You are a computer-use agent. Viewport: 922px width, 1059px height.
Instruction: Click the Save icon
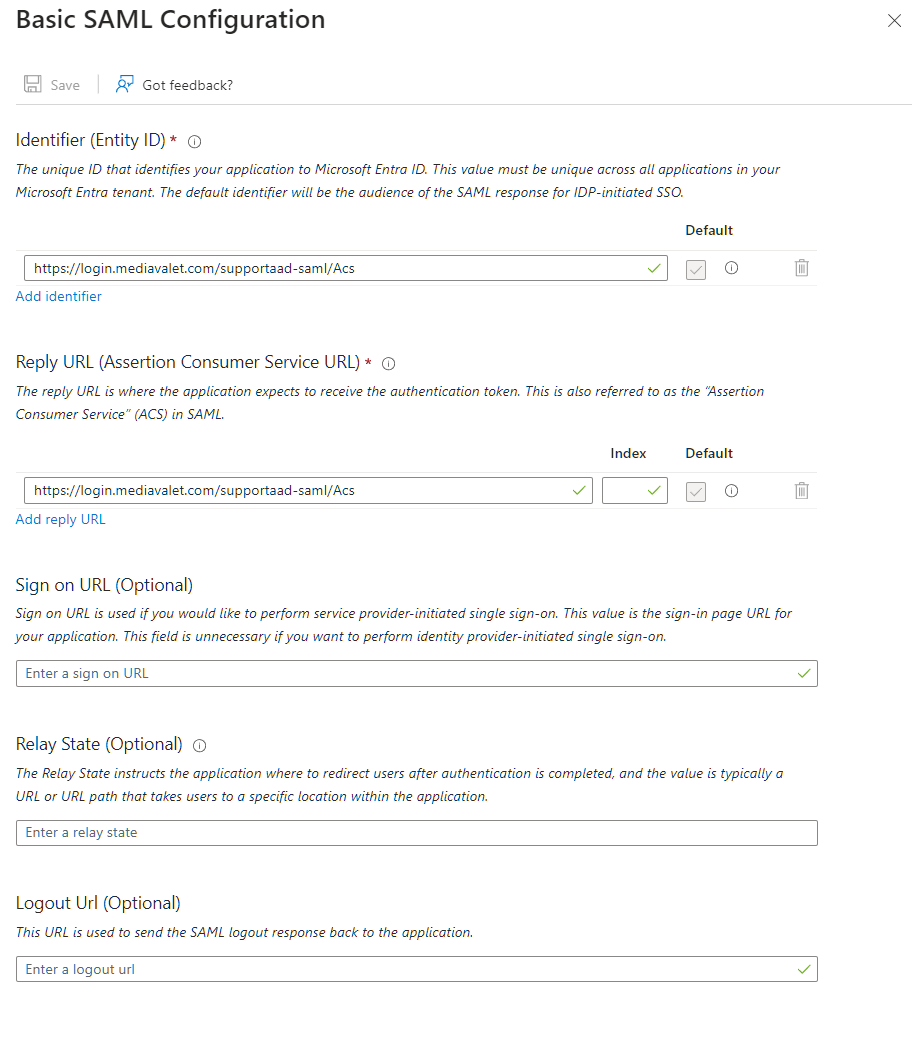click(x=35, y=84)
